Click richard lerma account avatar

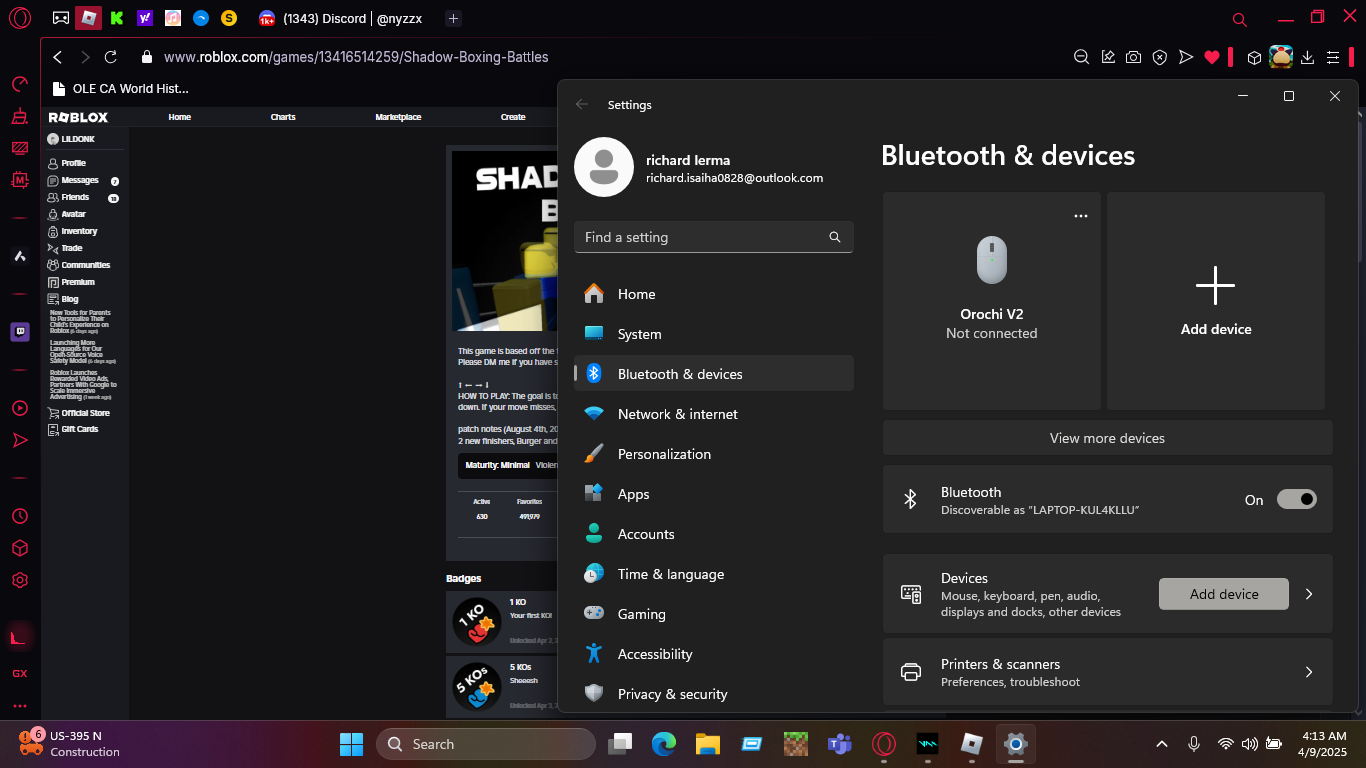tap(603, 167)
